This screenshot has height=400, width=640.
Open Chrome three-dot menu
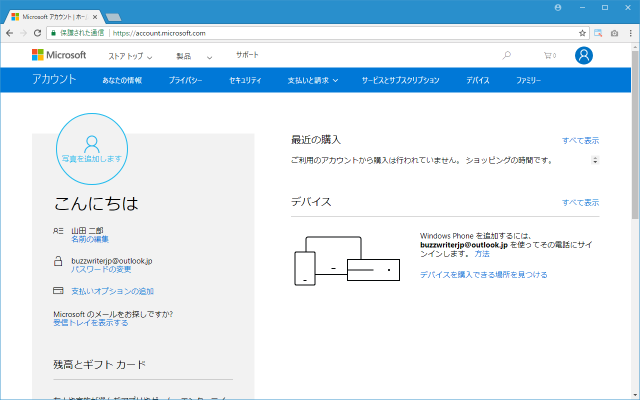(631, 33)
